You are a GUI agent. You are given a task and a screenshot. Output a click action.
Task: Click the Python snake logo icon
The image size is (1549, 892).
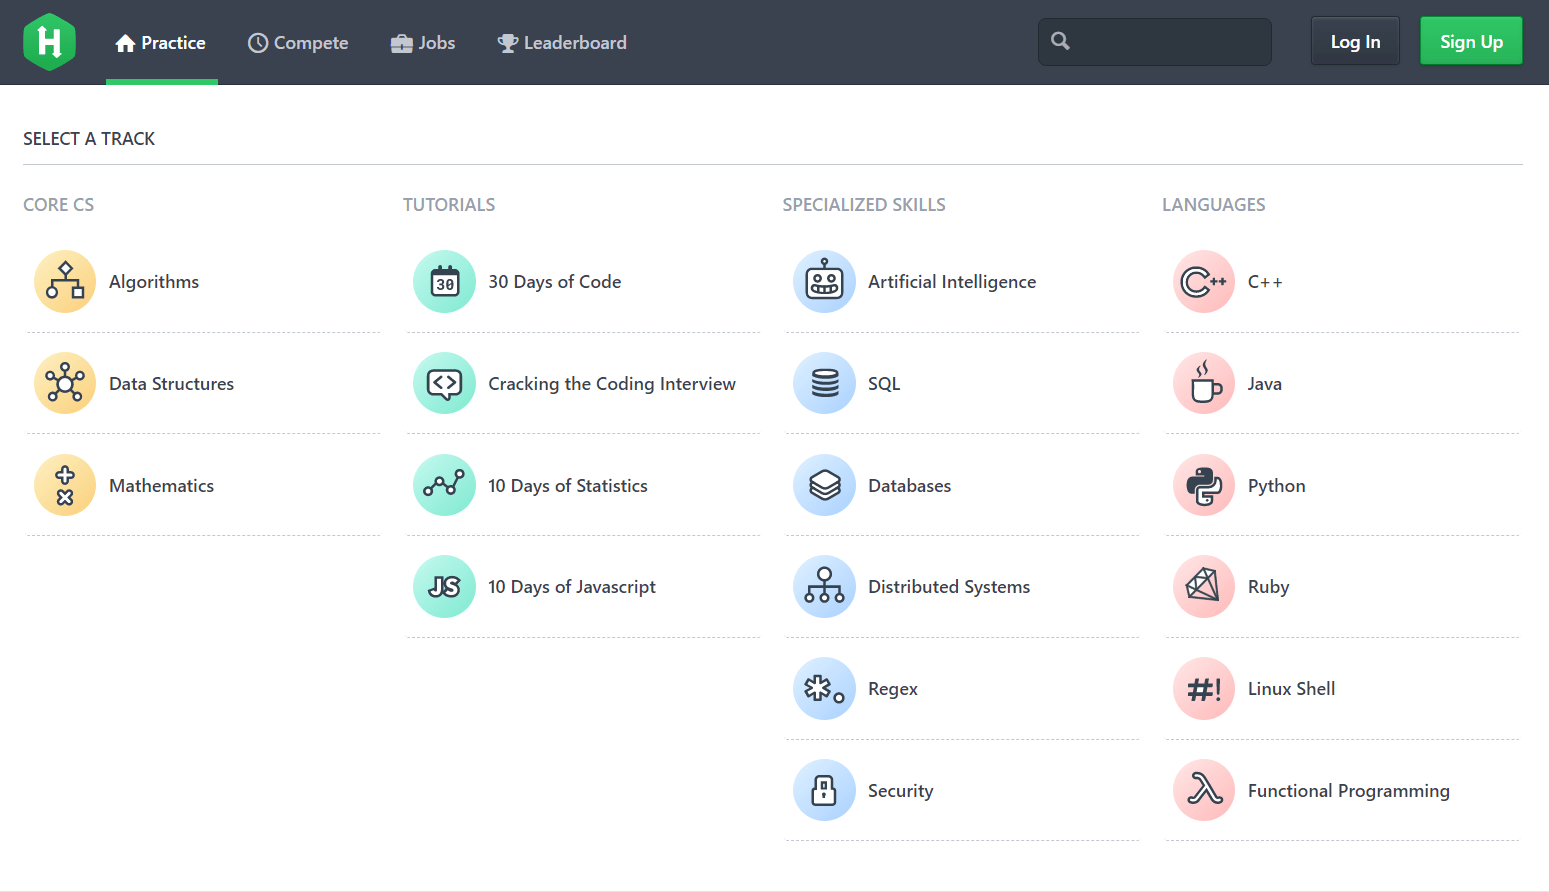tap(1204, 485)
